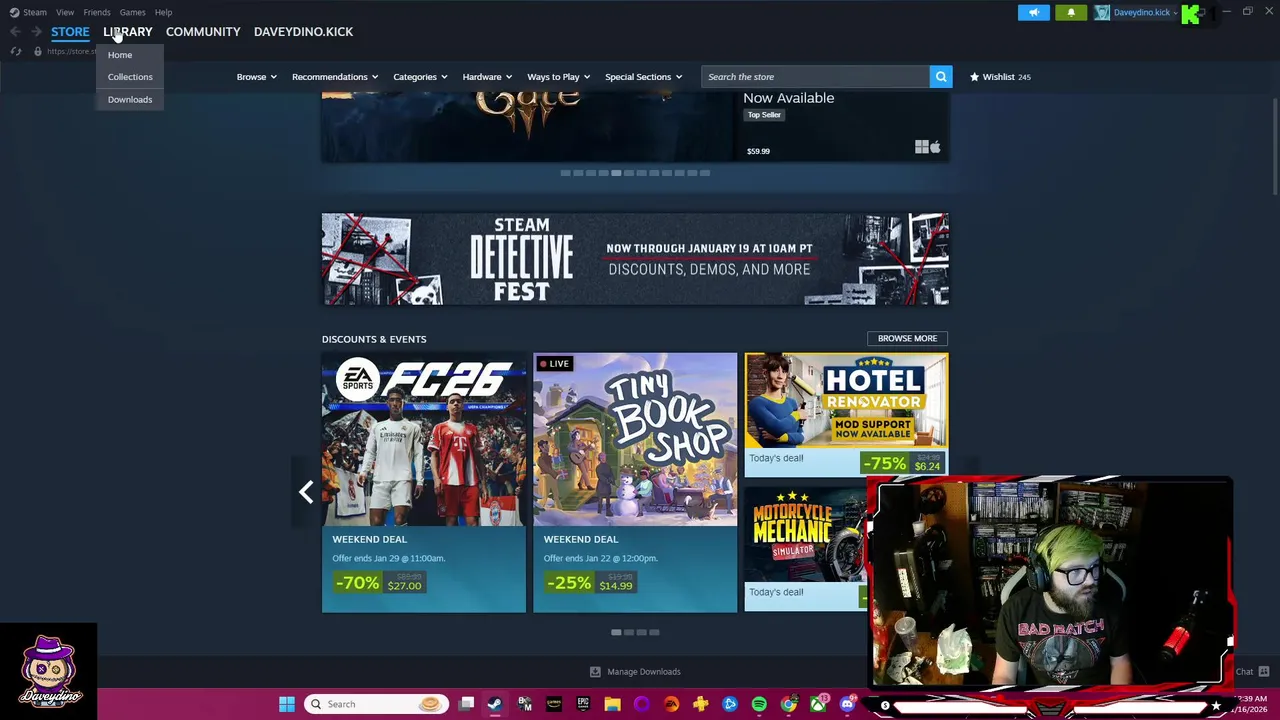
Task: Switch to the LIBRARY tab
Action: coord(128,32)
